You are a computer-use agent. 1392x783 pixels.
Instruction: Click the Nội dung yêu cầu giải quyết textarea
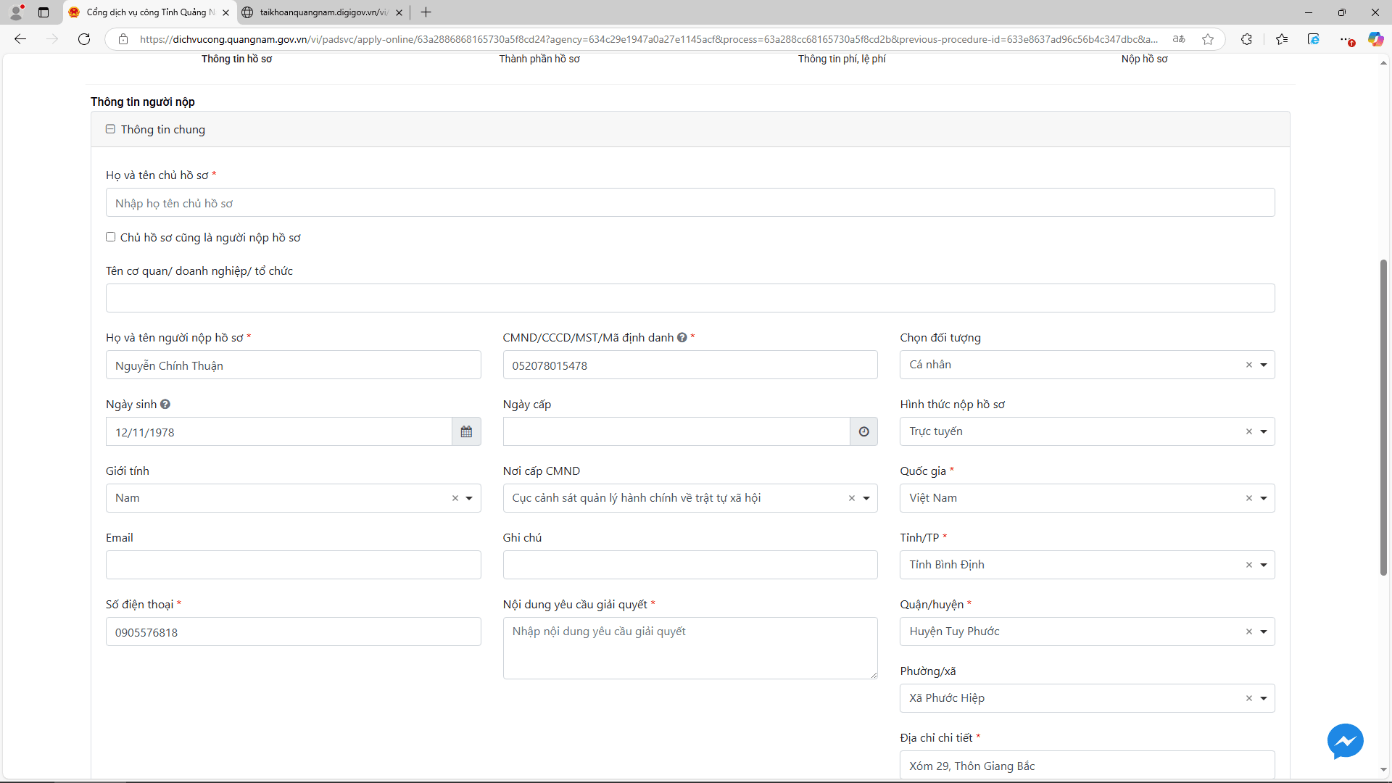(690, 648)
